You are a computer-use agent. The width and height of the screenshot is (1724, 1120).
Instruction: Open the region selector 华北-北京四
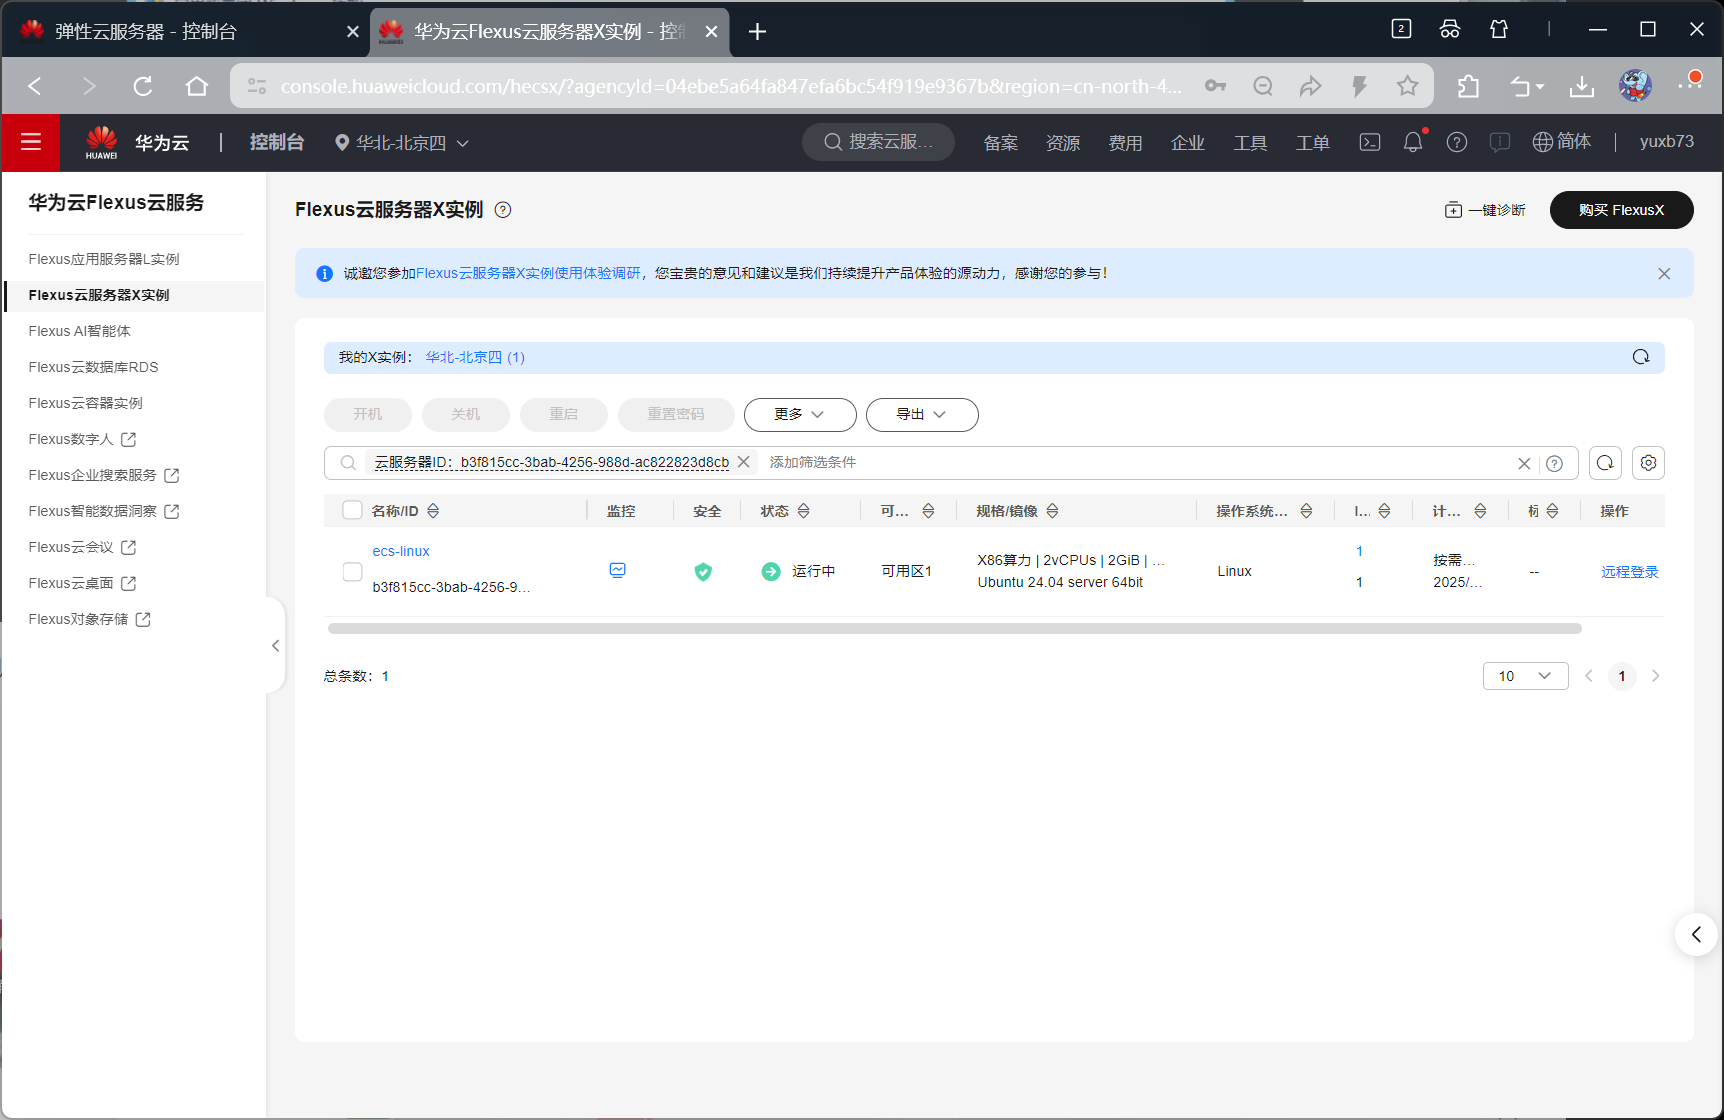coord(402,143)
